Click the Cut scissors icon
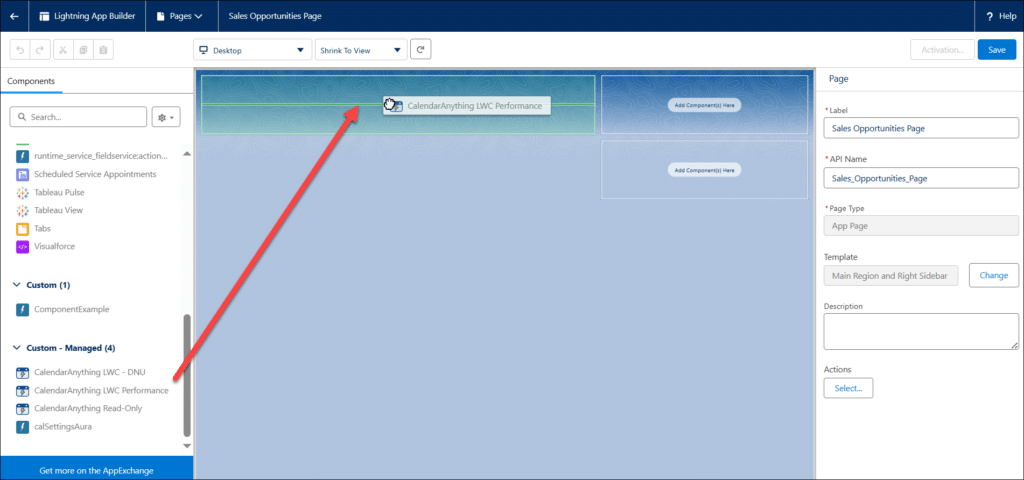This screenshot has height=480, width=1024. pos(63,50)
